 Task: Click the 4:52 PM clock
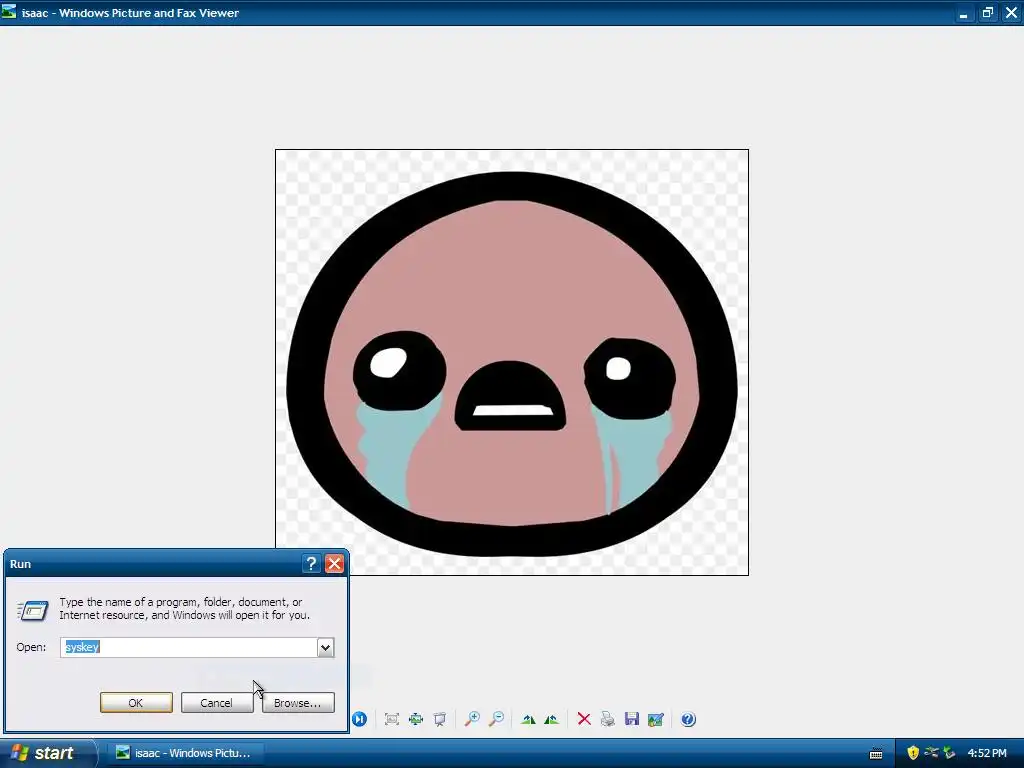(x=987, y=753)
